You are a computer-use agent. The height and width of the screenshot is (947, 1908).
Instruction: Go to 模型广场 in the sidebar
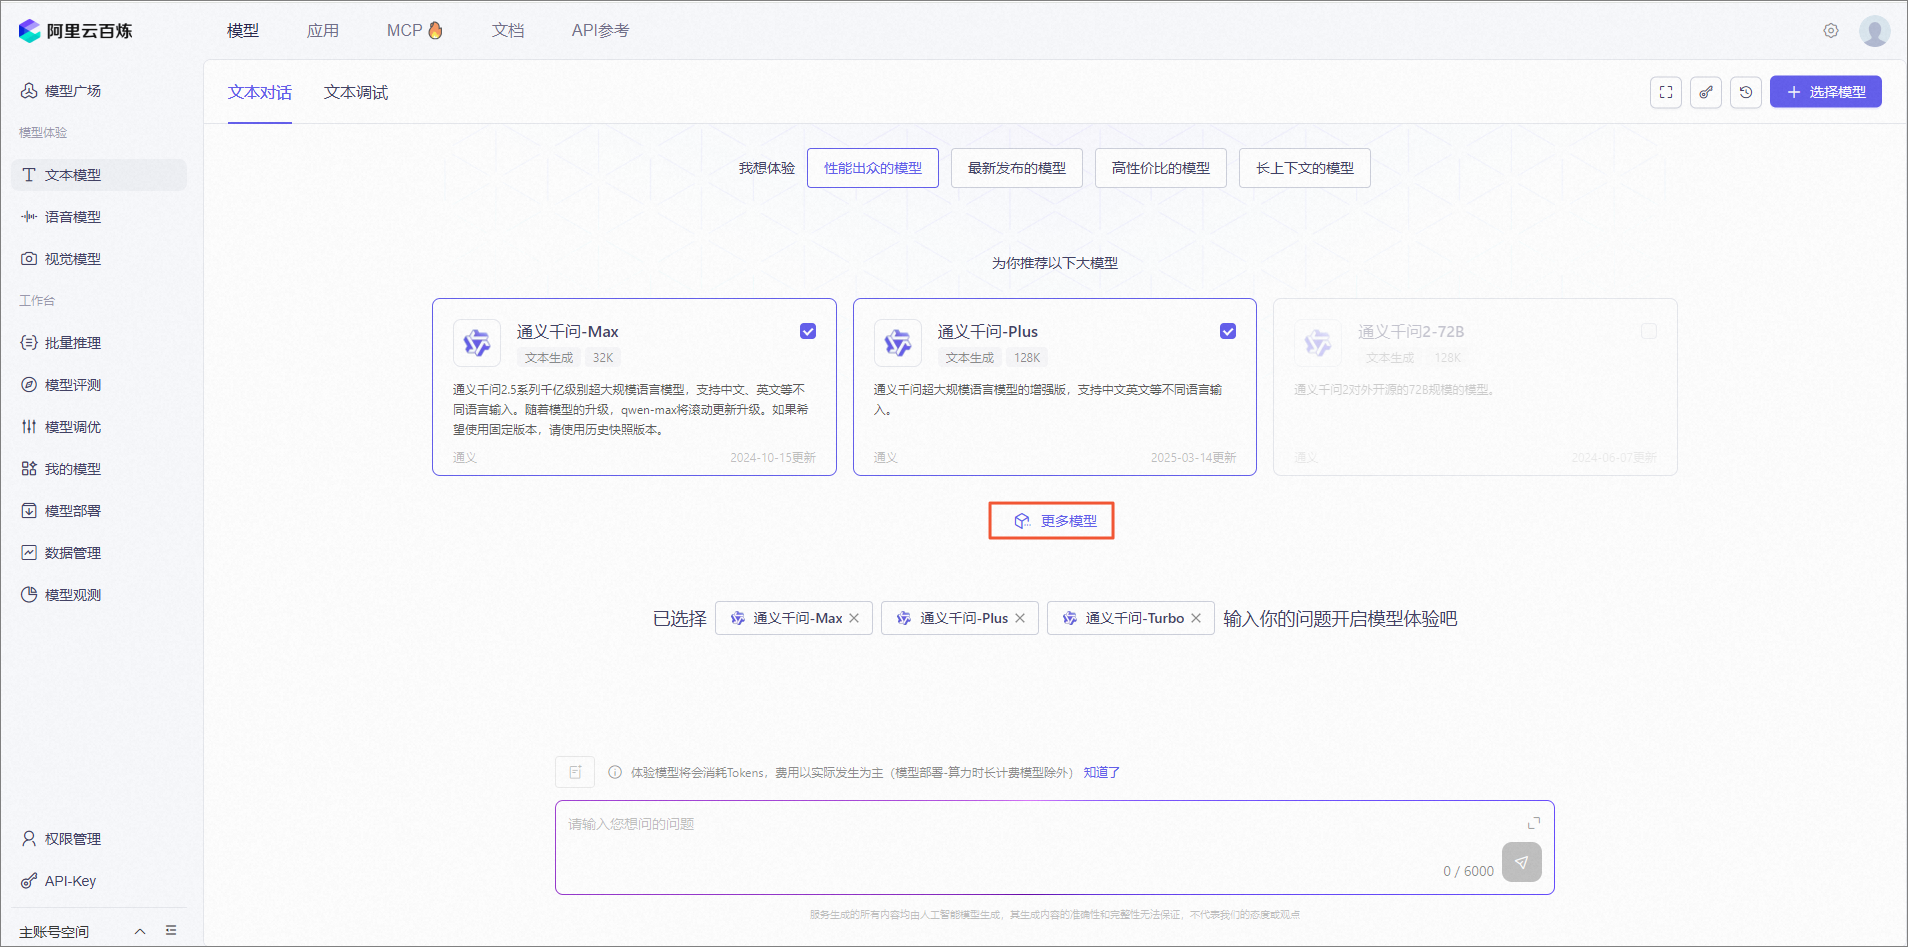pyautogui.click(x=98, y=91)
